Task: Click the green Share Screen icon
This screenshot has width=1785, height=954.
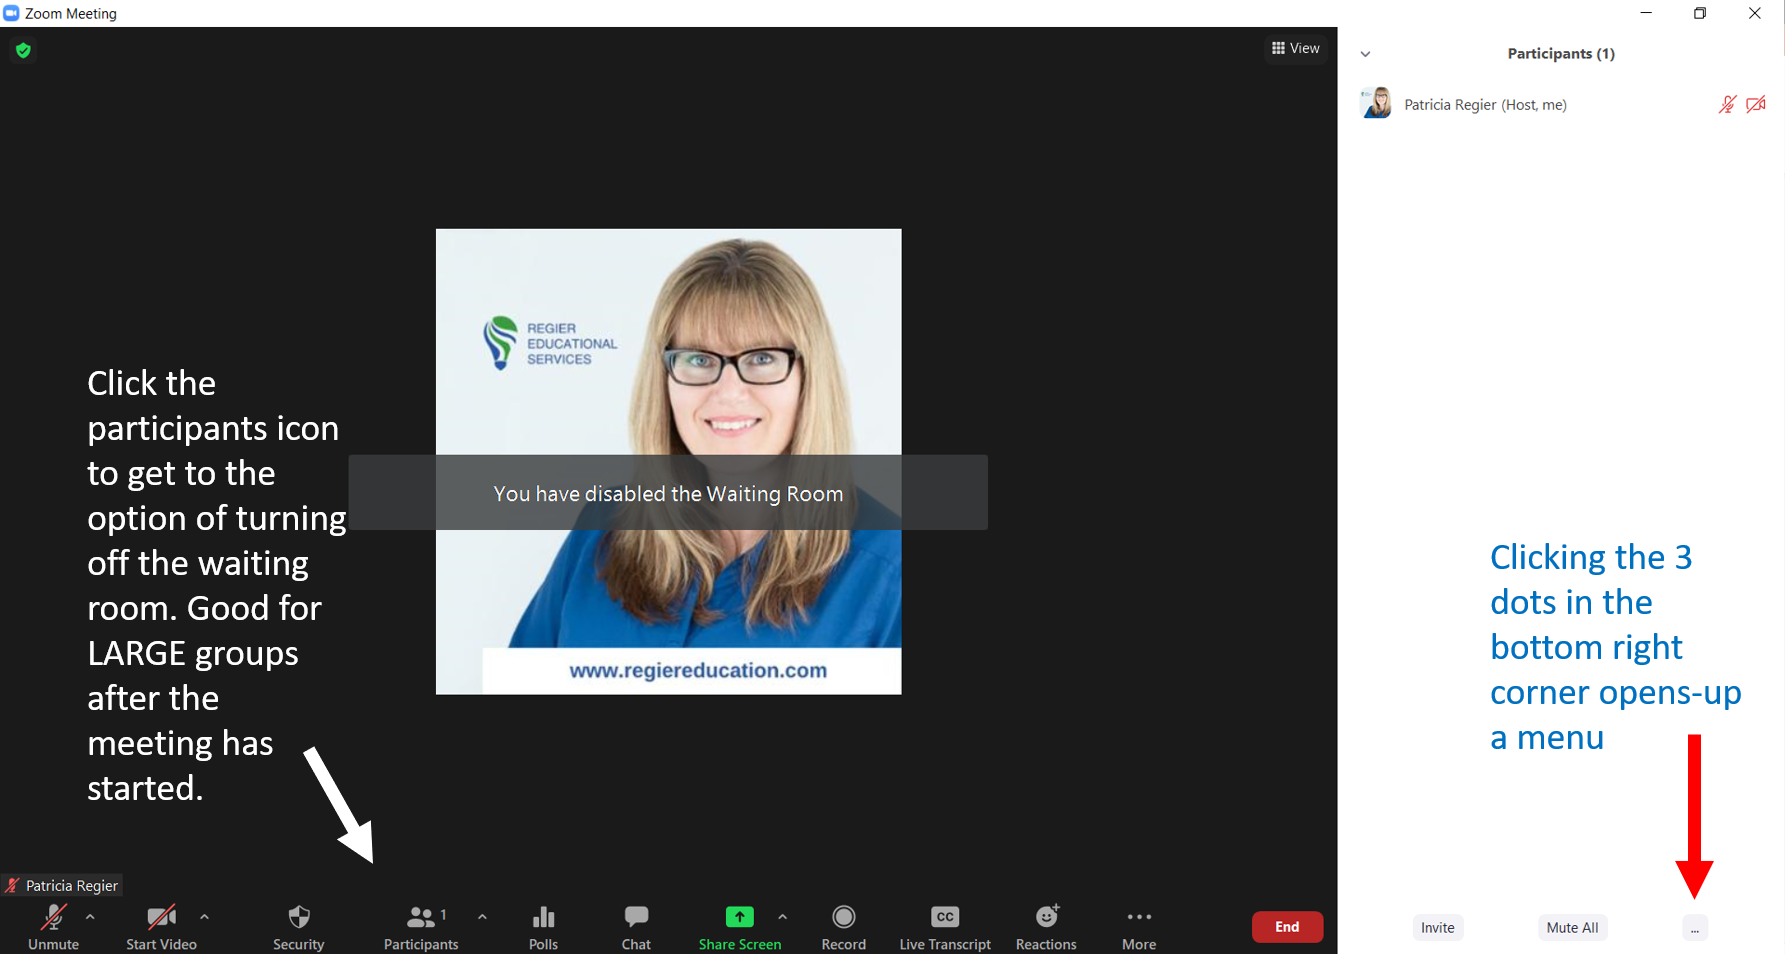Action: point(740,917)
